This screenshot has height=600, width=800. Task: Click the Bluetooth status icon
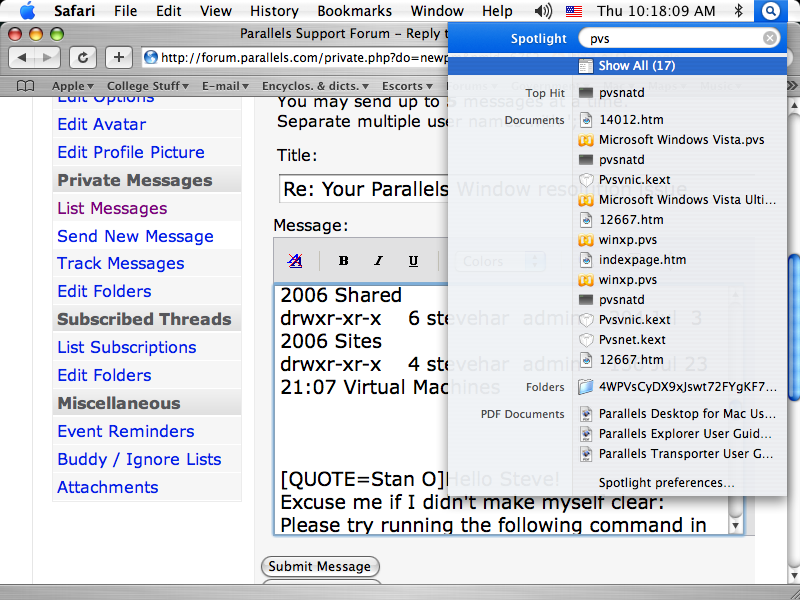[x=738, y=11]
